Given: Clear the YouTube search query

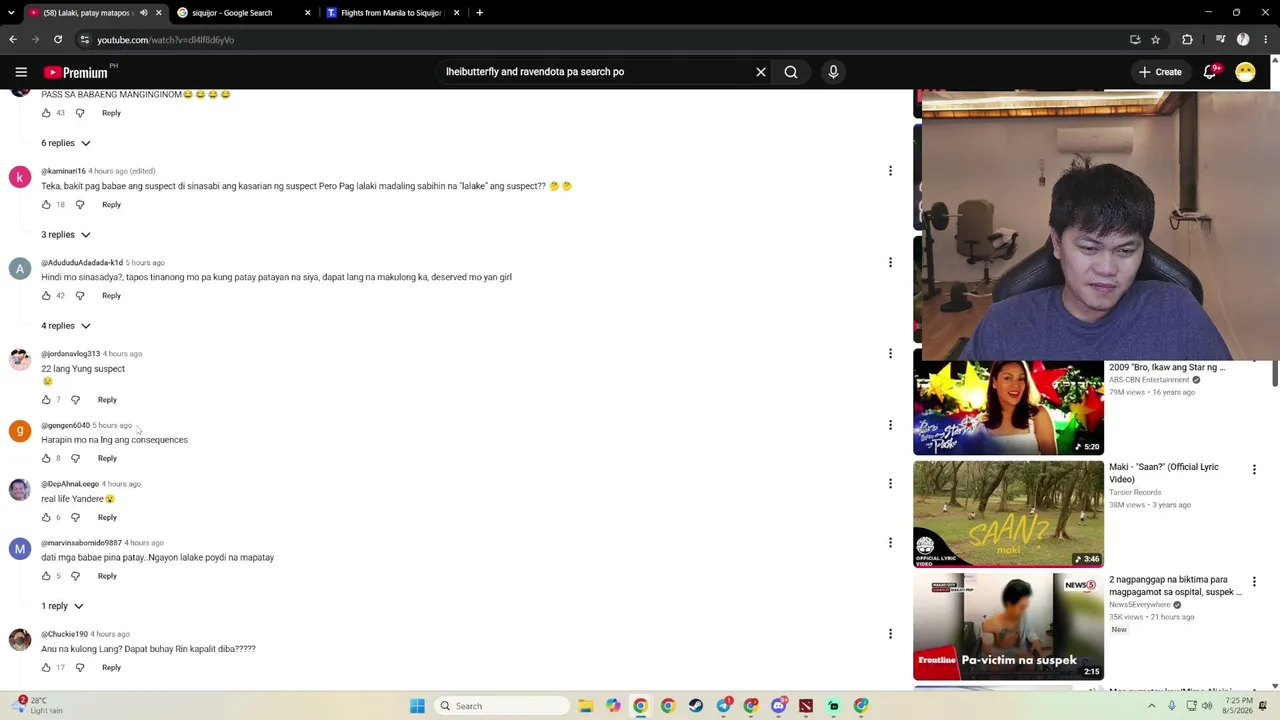Looking at the screenshot, I should [x=761, y=72].
